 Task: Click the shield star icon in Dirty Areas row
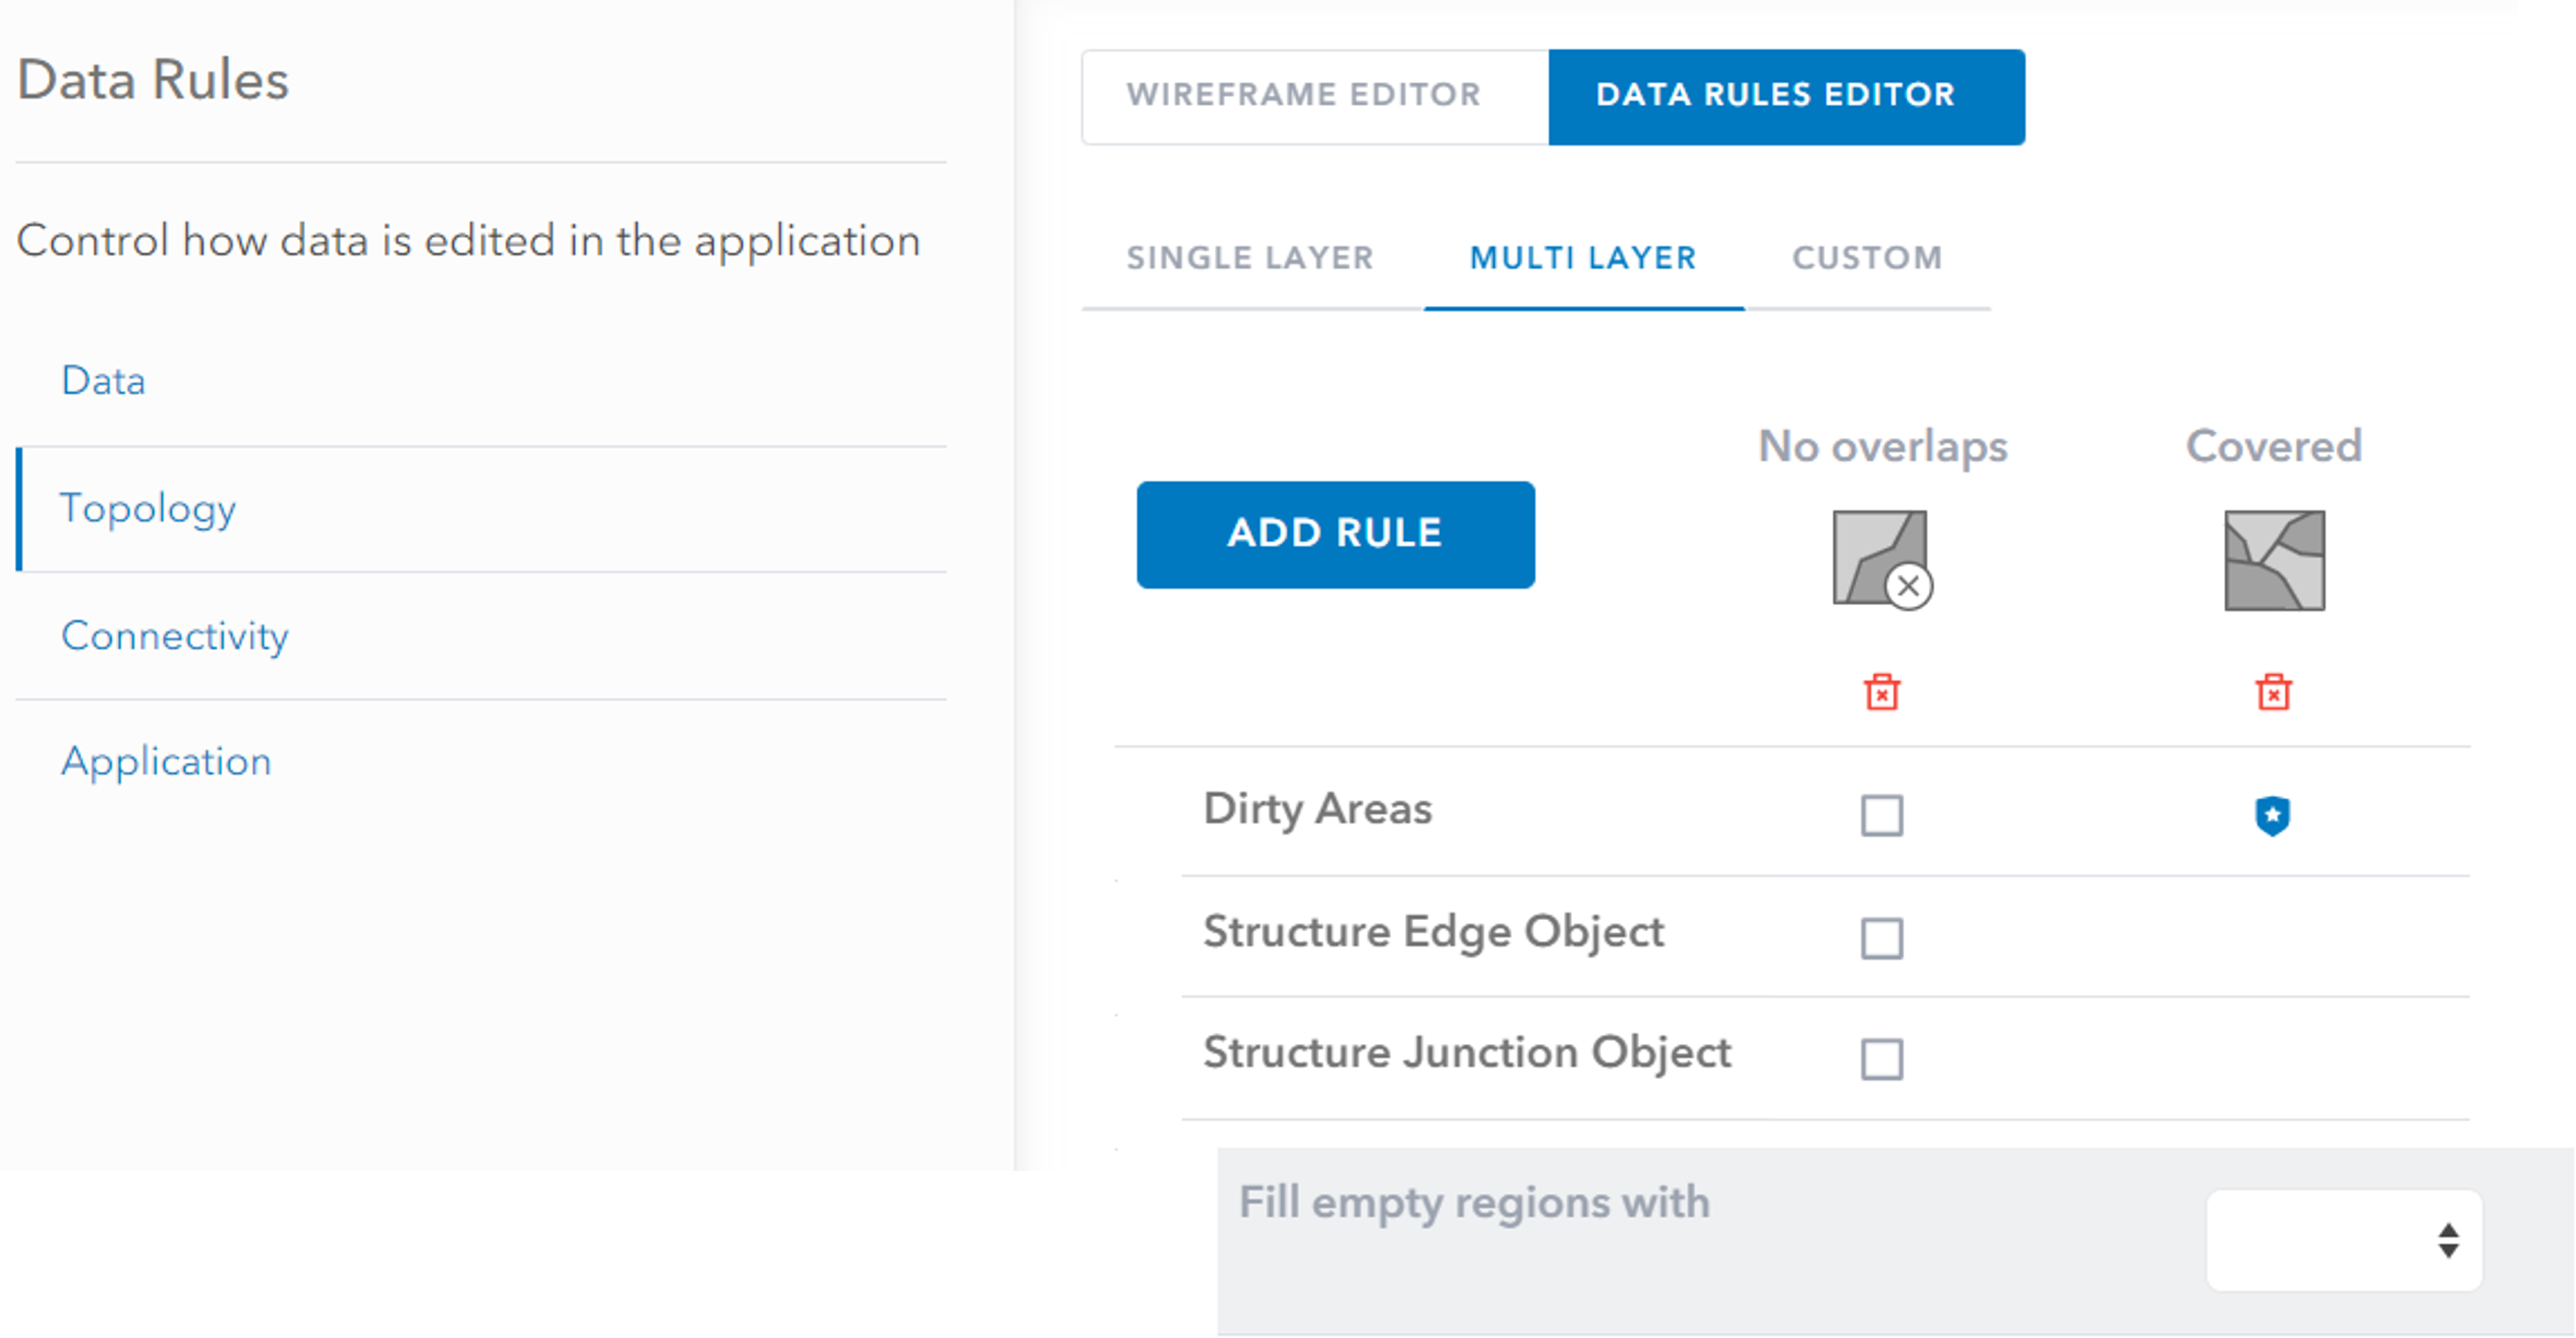[x=2272, y=816]
